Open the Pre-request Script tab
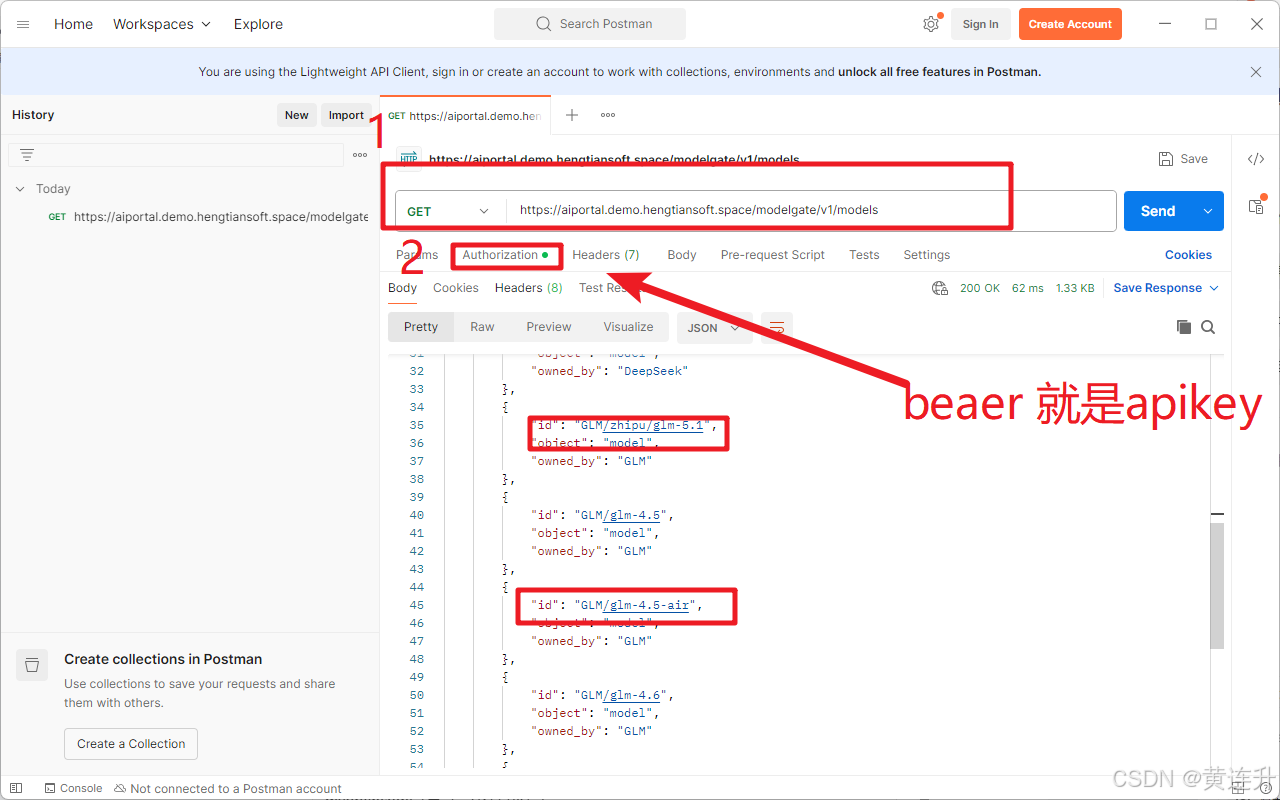This screenshot has height=800, width=1280. coord(773,255)
